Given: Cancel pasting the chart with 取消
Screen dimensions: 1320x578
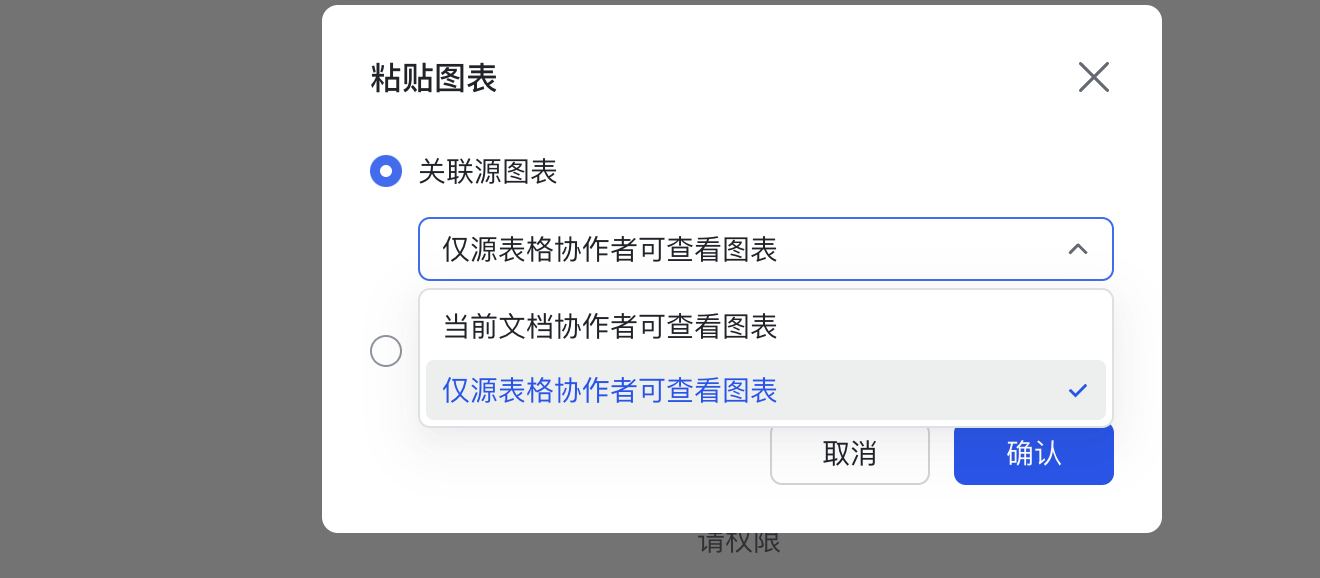Looking at the screenshot, I should coord(849,454).
